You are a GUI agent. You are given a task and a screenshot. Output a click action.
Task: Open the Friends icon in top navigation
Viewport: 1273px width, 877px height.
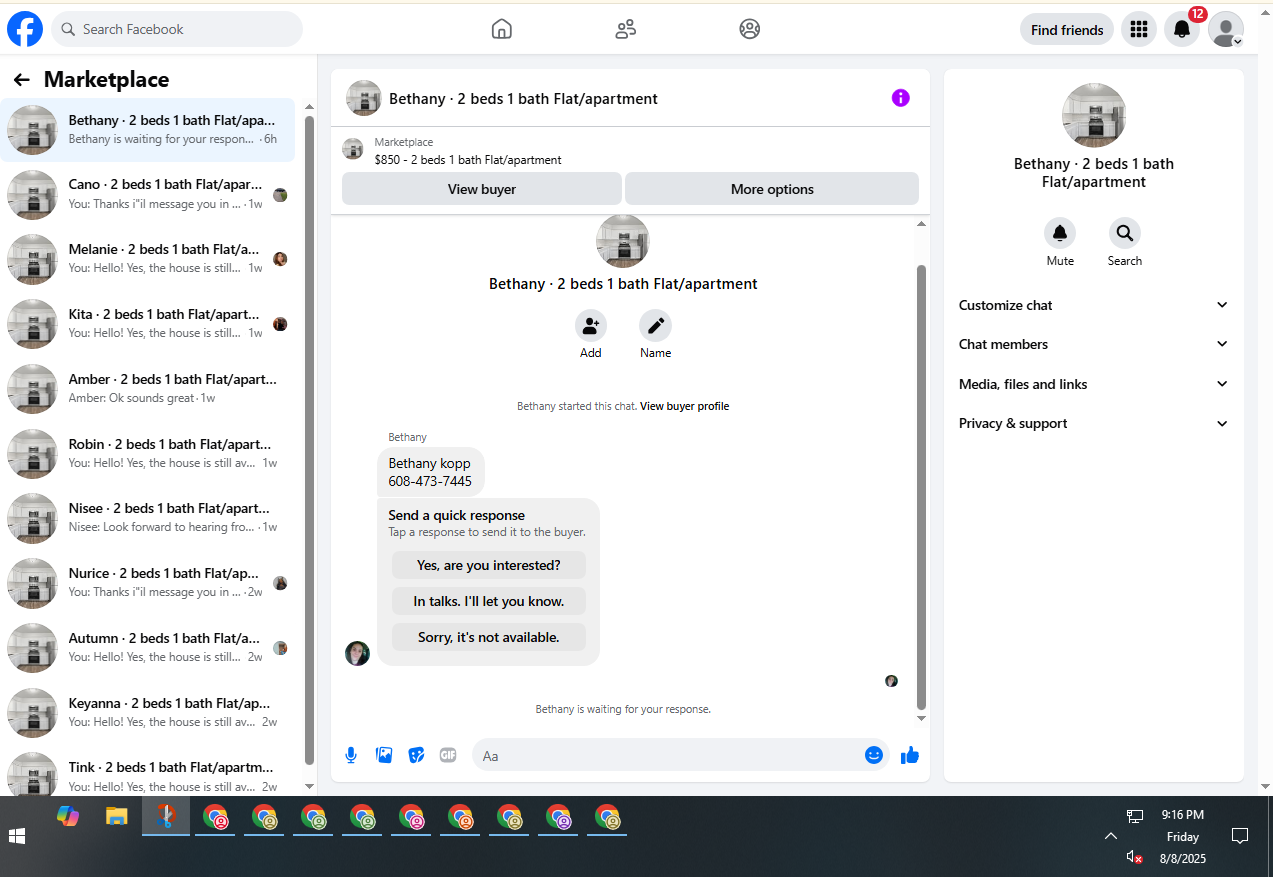click(626, 29)
